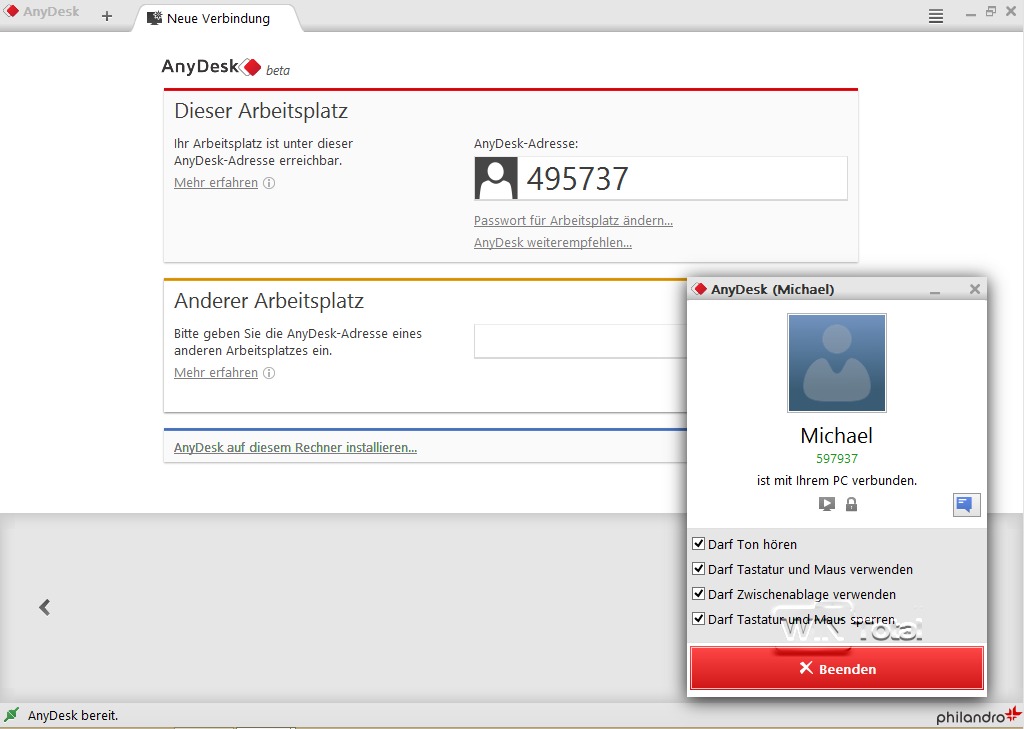1024x729 pixels.
Task: Open the hamburger main menu
Action: pyautogui.click(x=936, y=16)
